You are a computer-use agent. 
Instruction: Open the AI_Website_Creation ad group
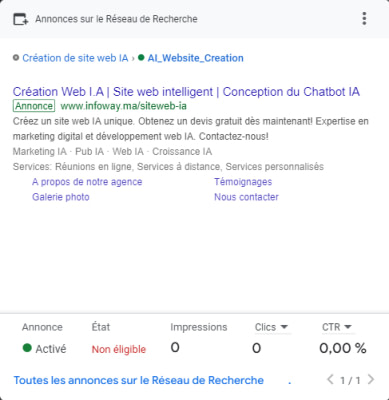tap(196, 58)
